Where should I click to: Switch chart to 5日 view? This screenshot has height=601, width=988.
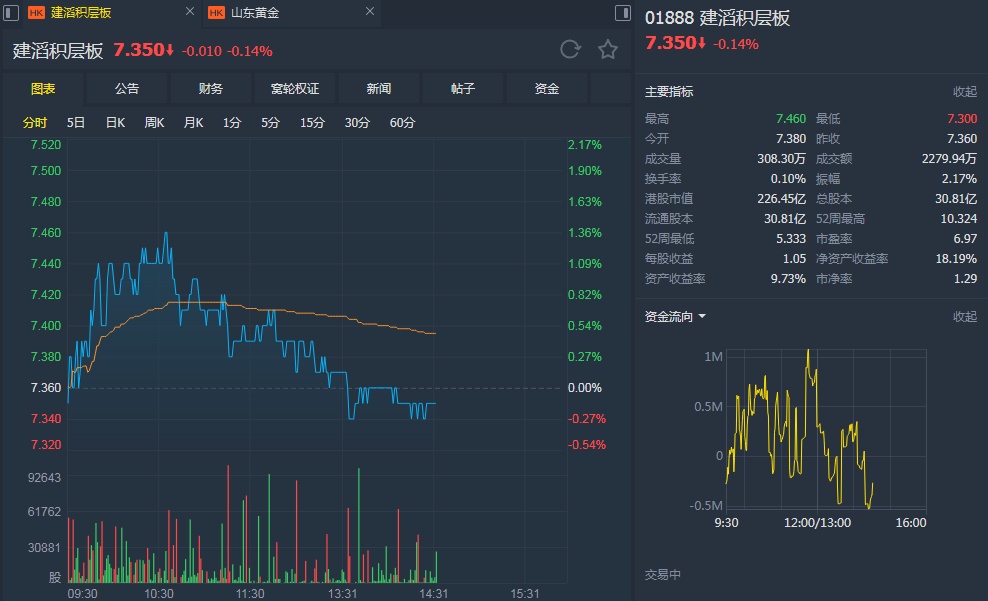pyautogui.click(x=76, y=123)
